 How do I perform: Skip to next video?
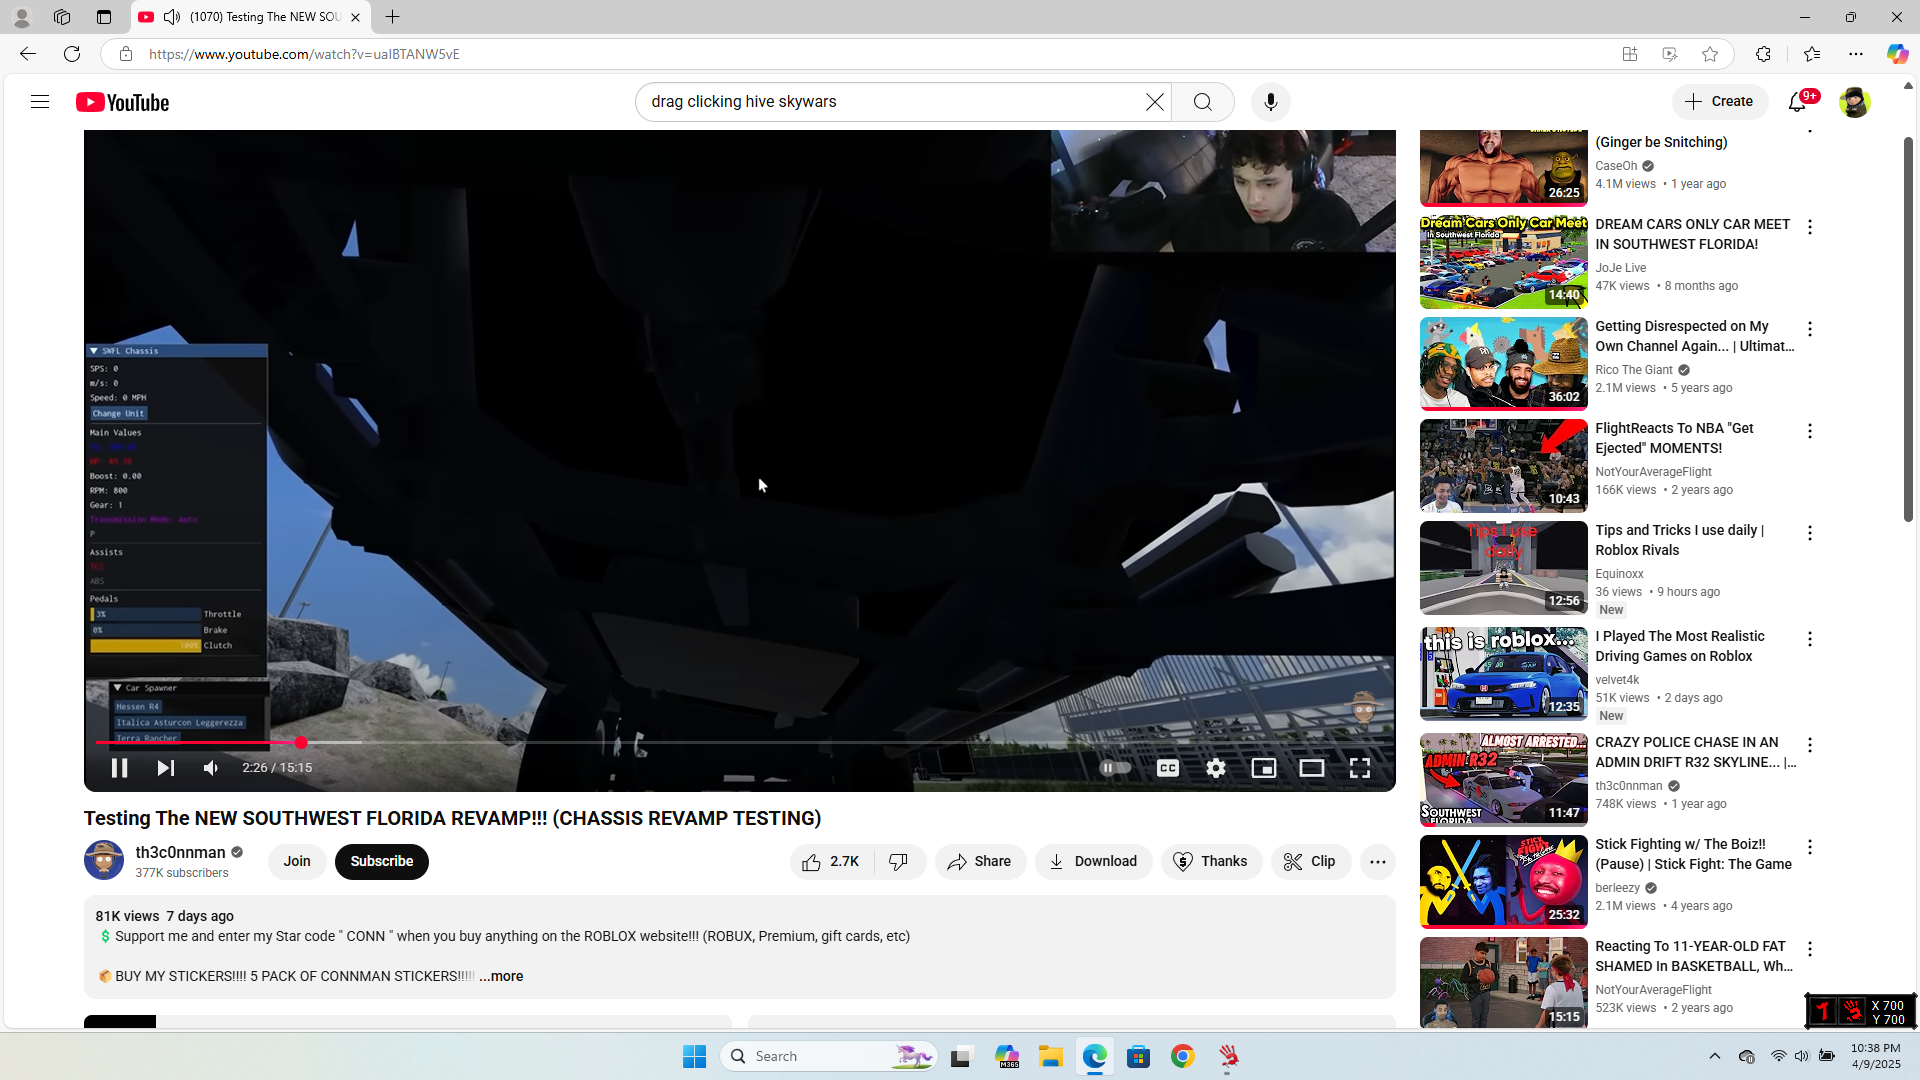166,768
